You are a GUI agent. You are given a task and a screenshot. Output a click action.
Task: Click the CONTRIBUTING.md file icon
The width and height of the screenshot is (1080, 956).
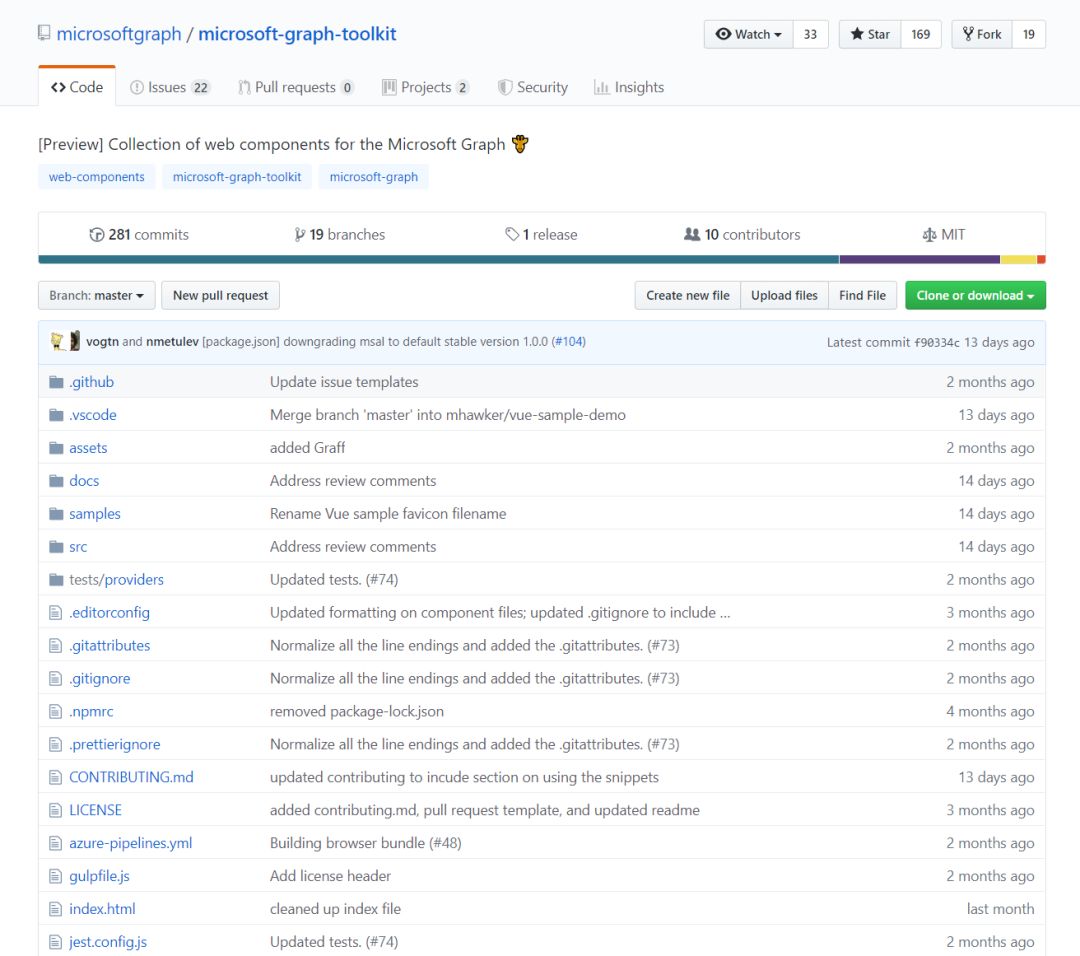click(56, 778)
